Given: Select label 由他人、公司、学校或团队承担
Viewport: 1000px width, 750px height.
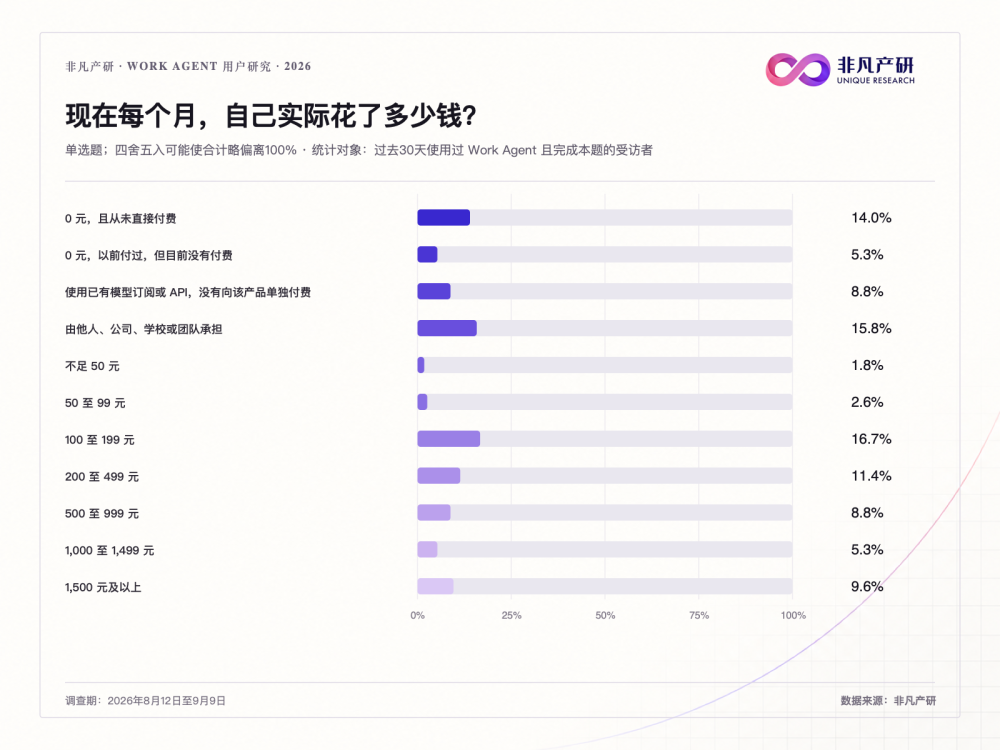Looking at the screenshot, I should pyautogui.click(x=143, y=330).
